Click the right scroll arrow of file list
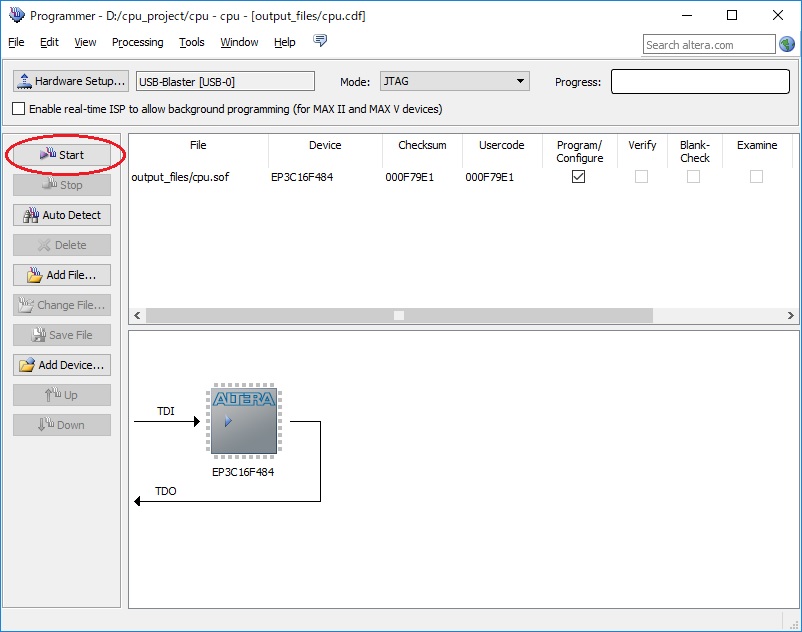Viewport: 802px width, 632px height. coord(791,315)
